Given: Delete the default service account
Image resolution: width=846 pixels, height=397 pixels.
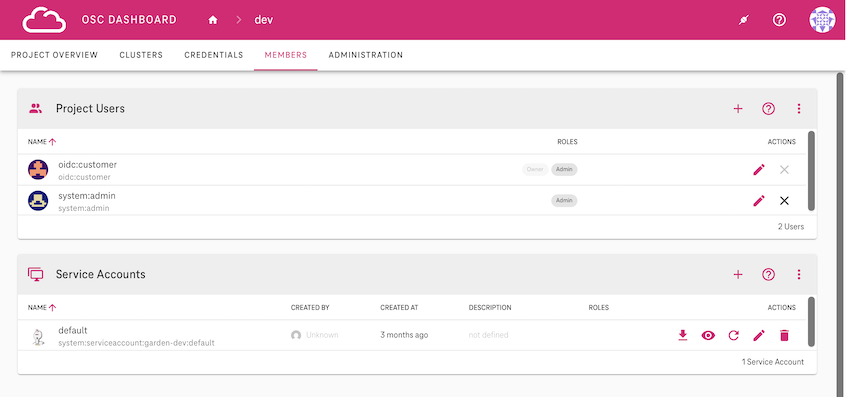Looking at the screenshot, I should click(x=784, y=336).
